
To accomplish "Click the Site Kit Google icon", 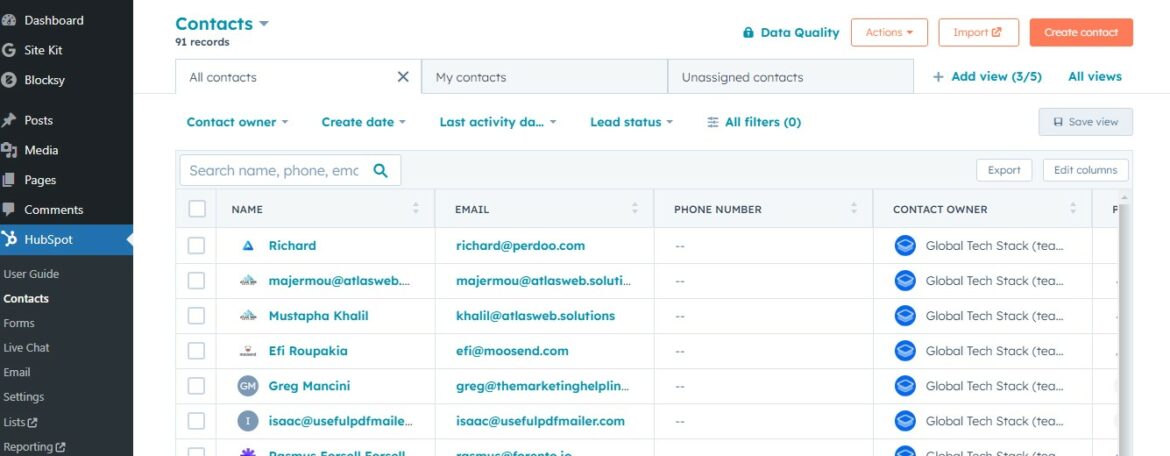I will click(9, 50).
